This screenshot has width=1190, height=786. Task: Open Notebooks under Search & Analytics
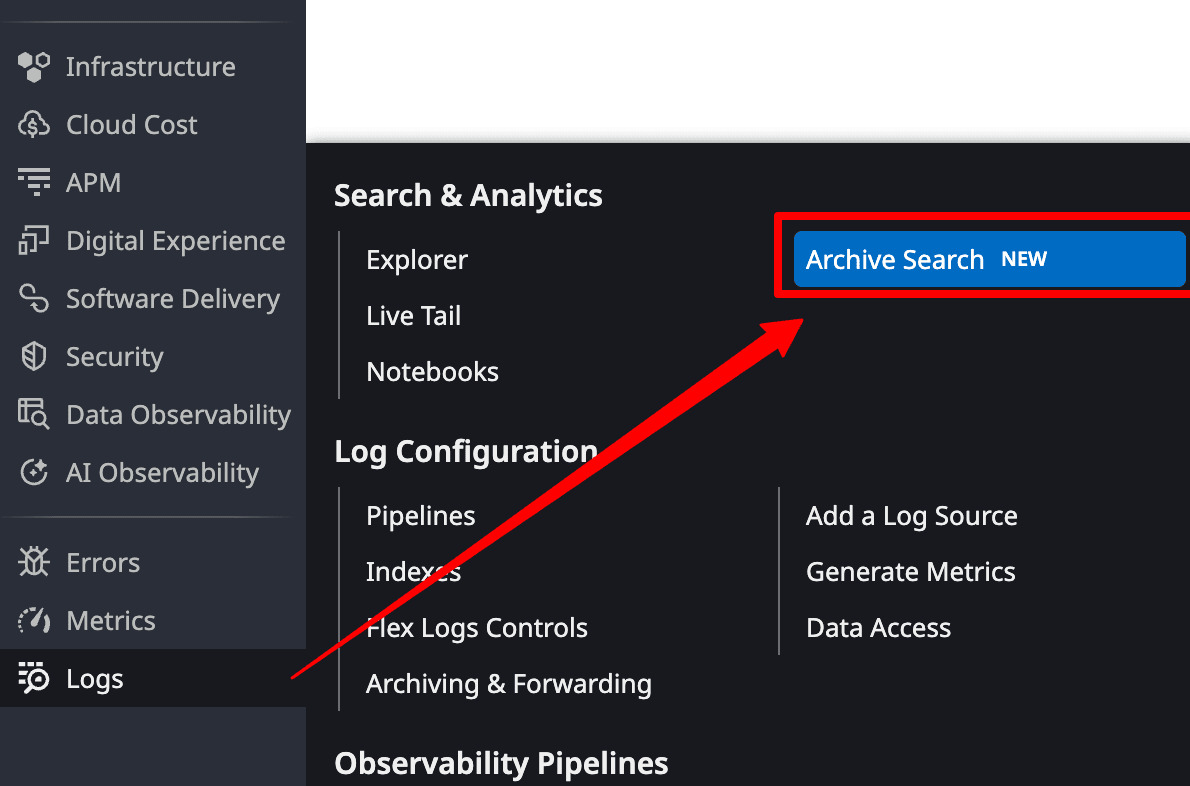[433, 372]
